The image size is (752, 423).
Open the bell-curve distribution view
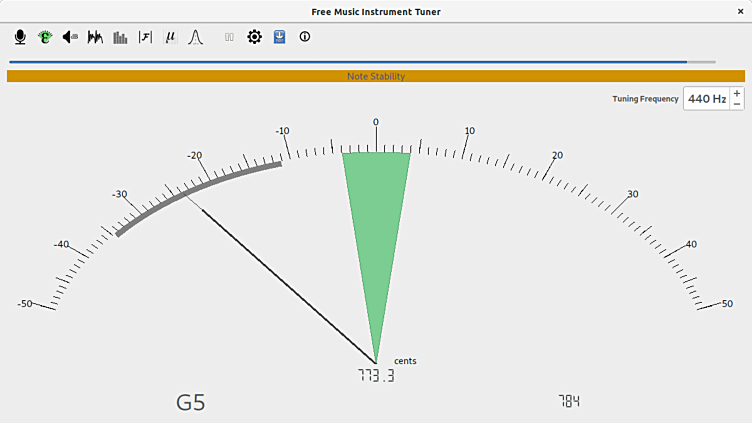pos(196,37)
